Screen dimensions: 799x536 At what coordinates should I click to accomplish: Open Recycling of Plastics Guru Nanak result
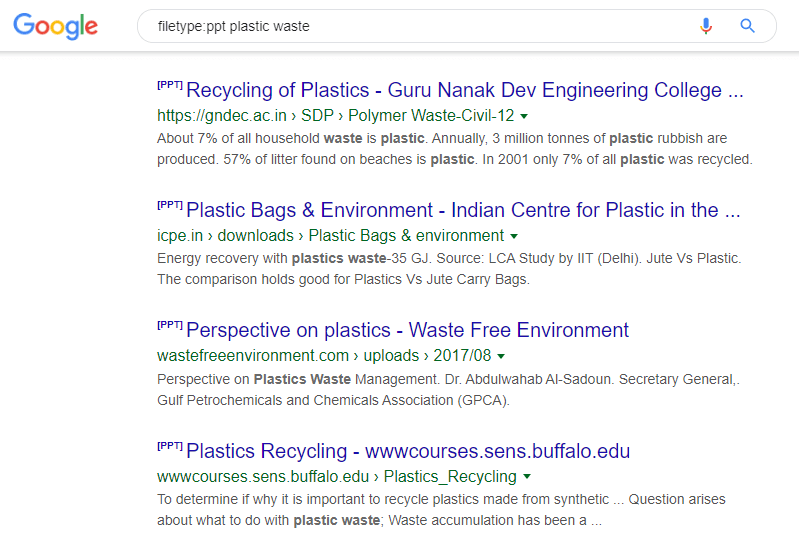click(x=465, y=90)
